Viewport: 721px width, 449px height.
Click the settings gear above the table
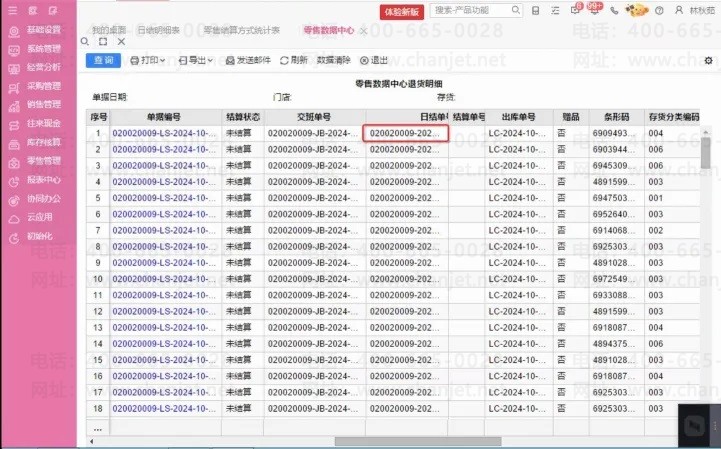tap(708, 61)
